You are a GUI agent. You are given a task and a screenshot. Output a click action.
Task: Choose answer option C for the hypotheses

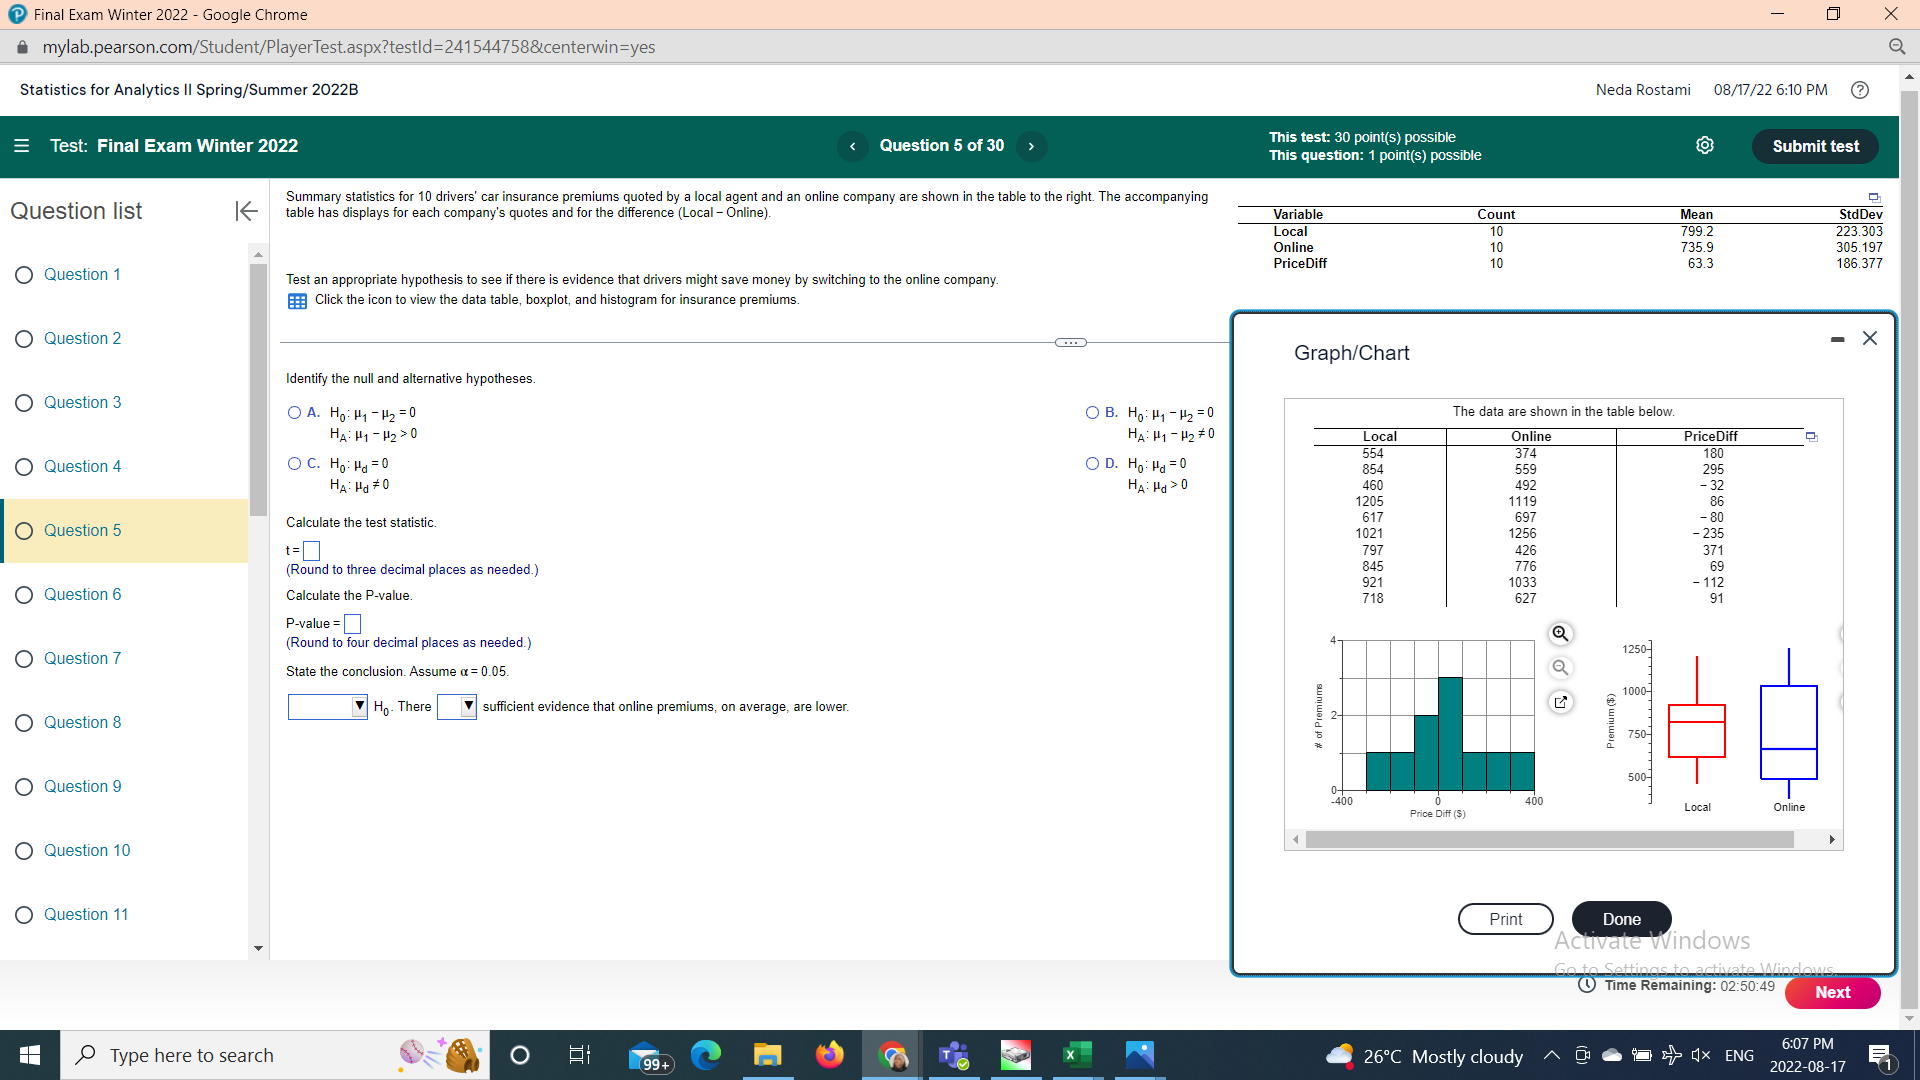click(x=294, y=464)
